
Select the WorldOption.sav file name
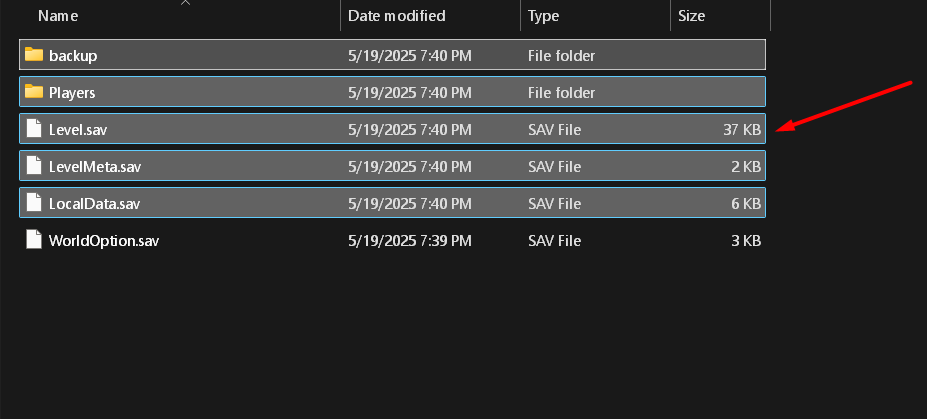coord(104,240)
